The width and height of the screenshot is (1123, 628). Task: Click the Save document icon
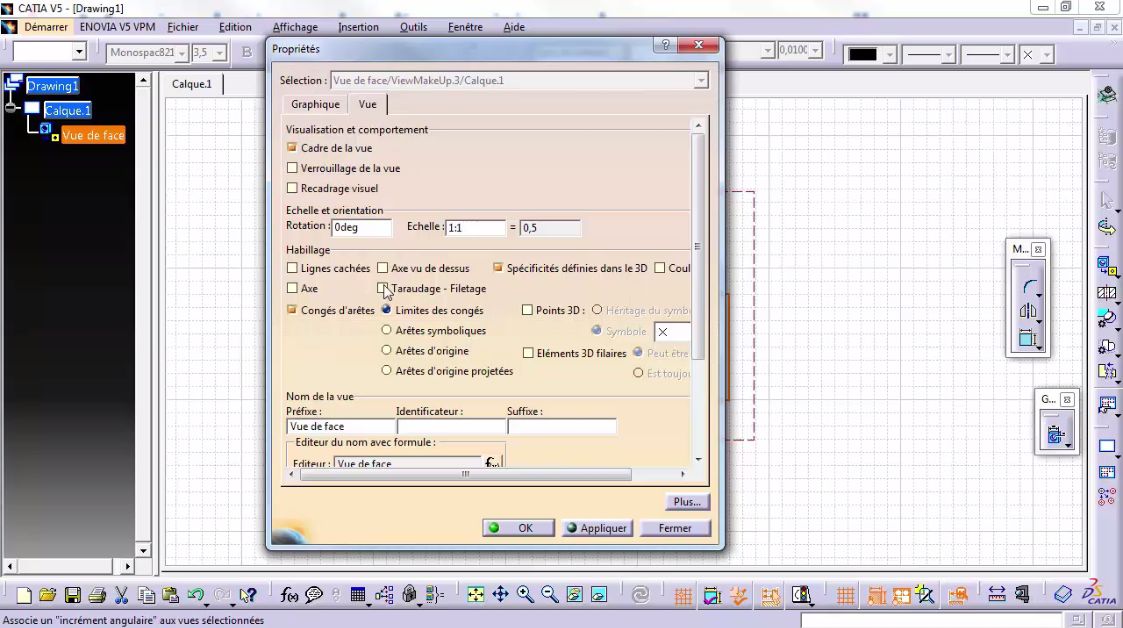click(x=72, y=594)
